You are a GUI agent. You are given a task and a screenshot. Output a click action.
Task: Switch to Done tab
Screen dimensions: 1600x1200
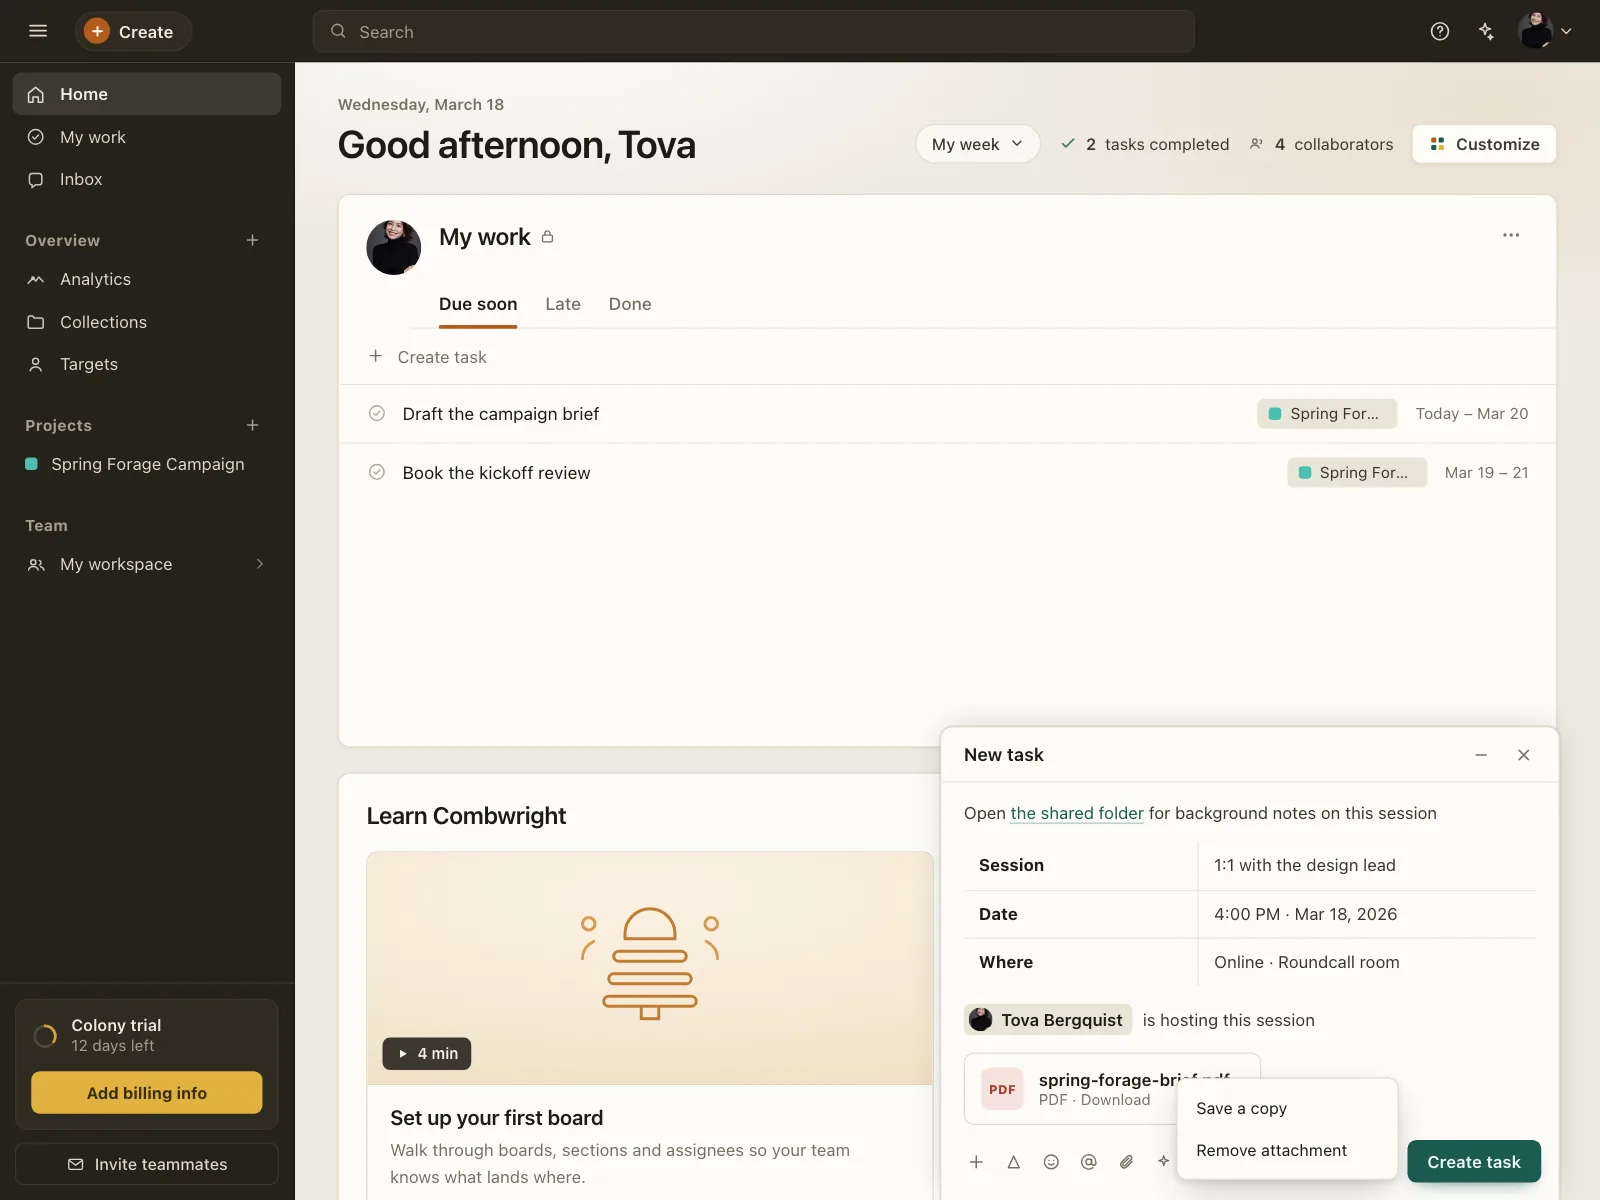(630, 304)
